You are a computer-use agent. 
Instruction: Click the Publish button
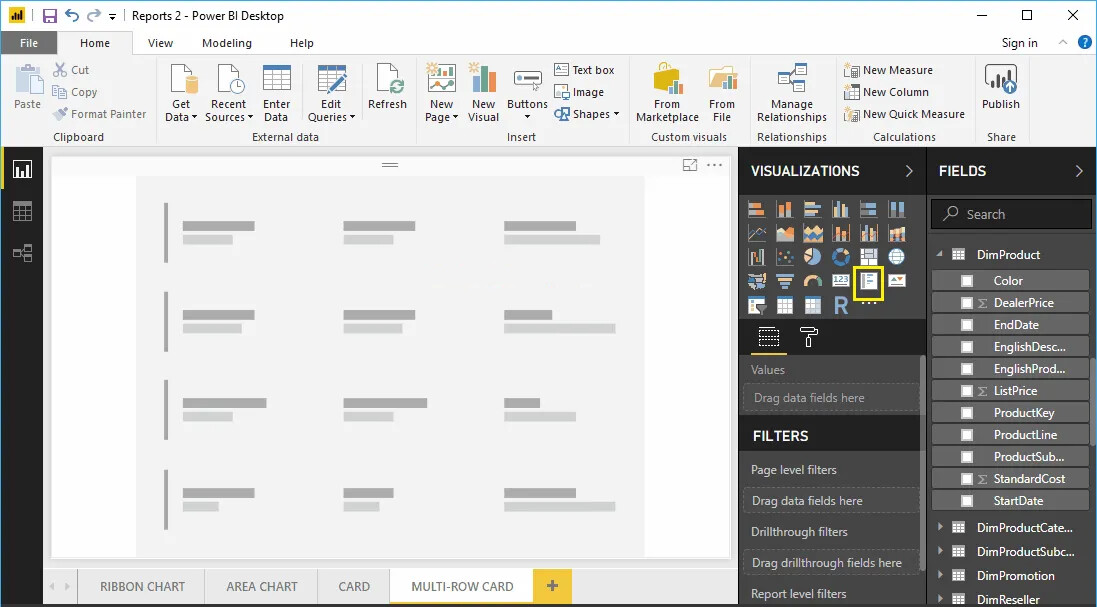[1000, 90]
